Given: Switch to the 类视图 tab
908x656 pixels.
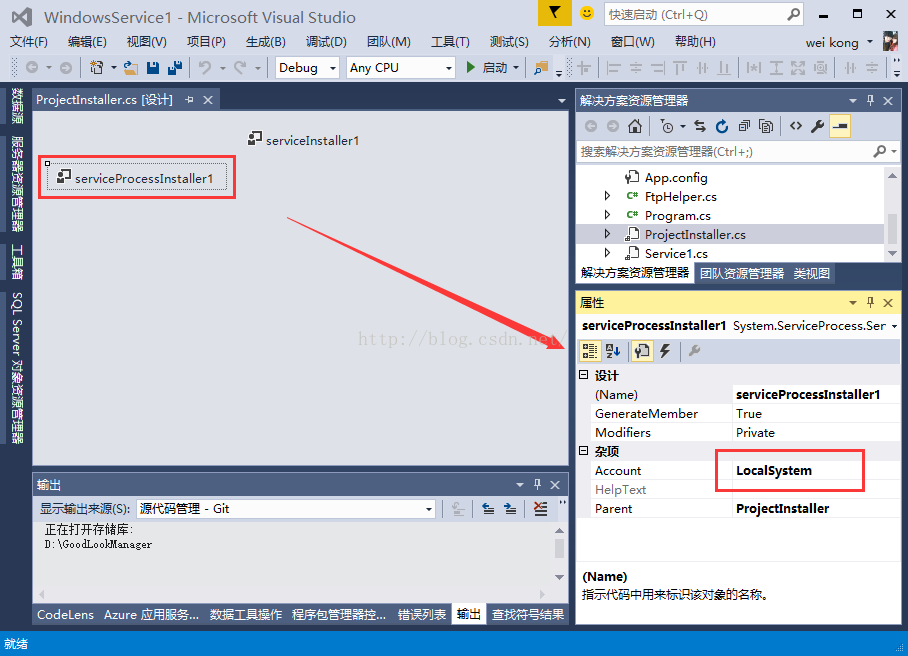Looking at the screenshot, I should click(811, 273).
